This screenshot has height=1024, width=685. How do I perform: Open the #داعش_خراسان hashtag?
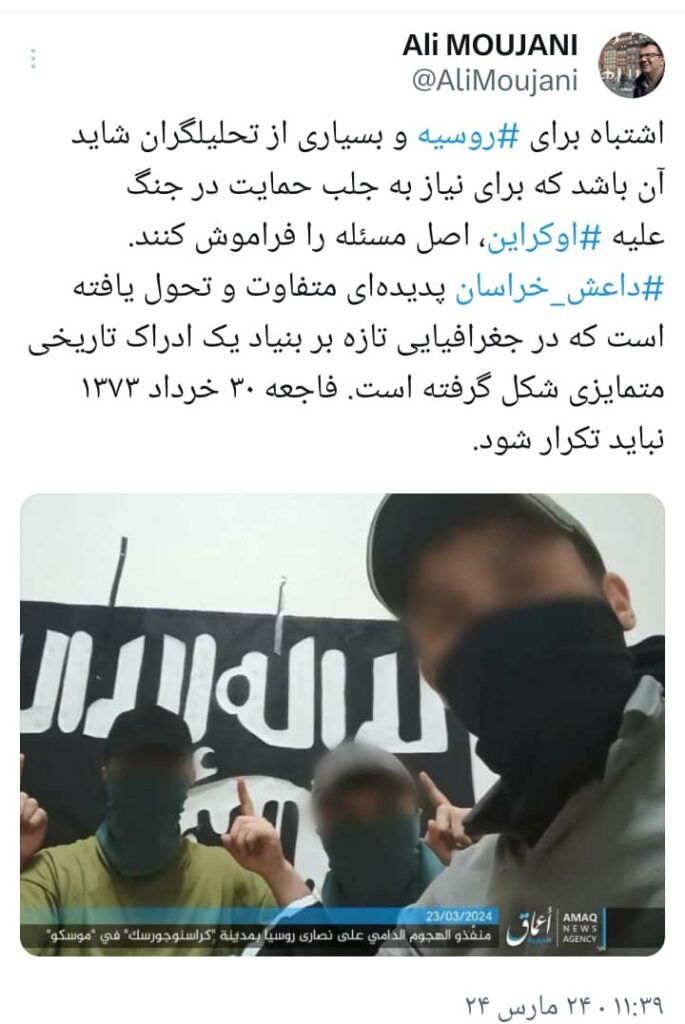pyautogui.click(x=560, y=288)
